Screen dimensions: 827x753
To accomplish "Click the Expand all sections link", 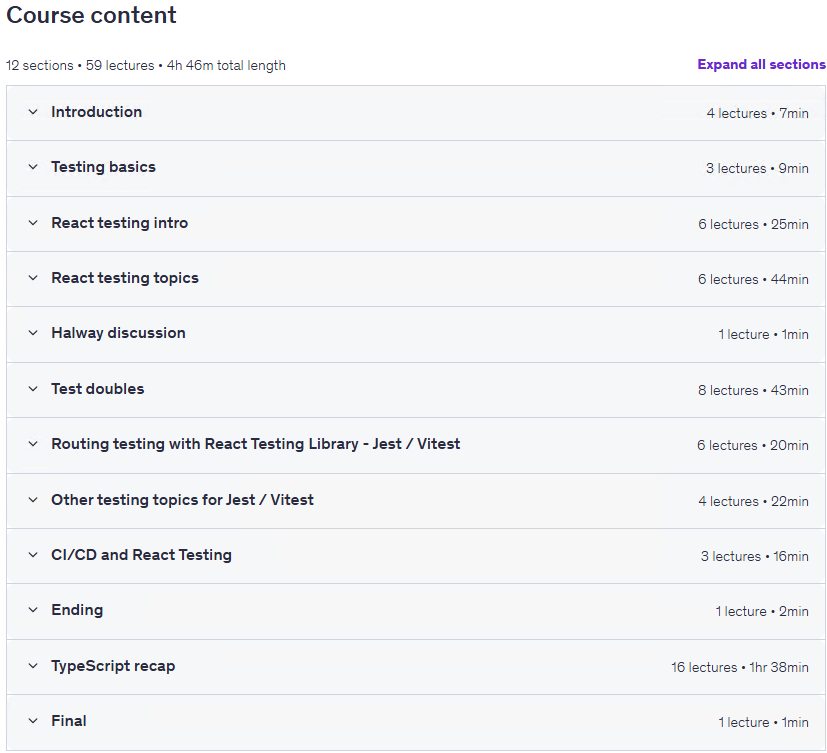I will click(761, 64).
